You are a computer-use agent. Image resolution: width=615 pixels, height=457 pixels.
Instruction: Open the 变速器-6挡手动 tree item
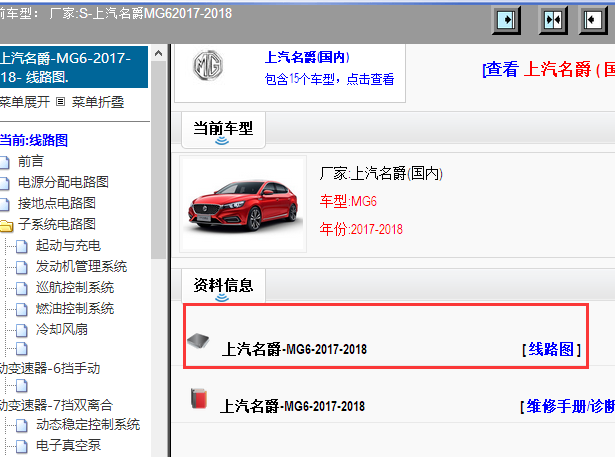coord(50,369)
